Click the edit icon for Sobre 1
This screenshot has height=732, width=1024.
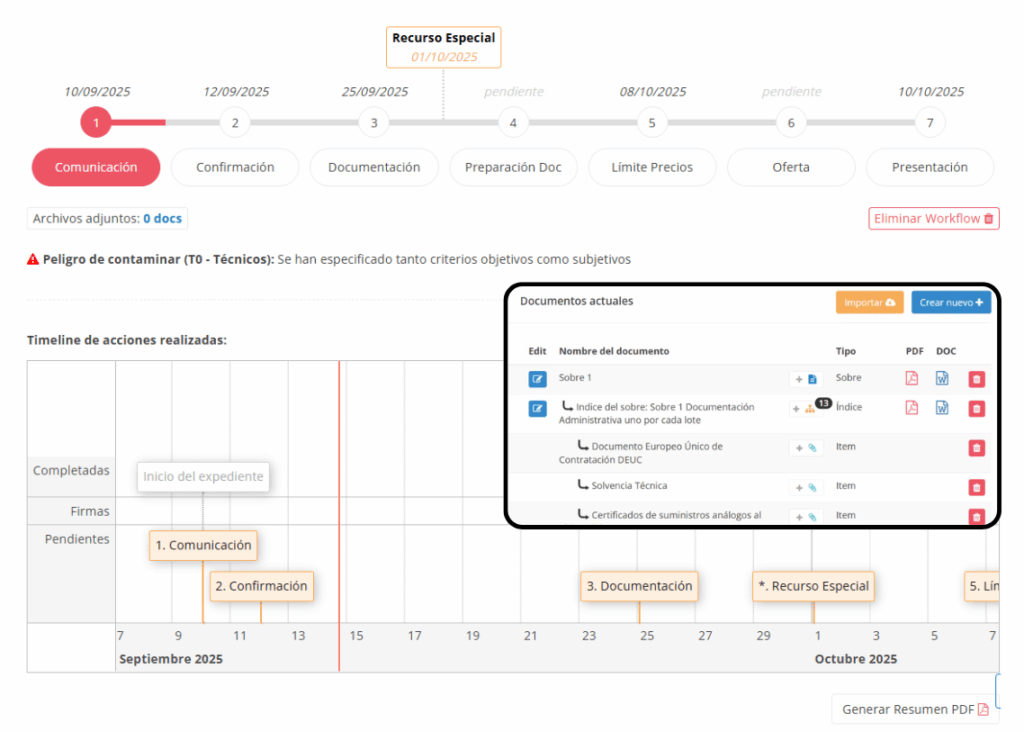click(x=537, y=379)
